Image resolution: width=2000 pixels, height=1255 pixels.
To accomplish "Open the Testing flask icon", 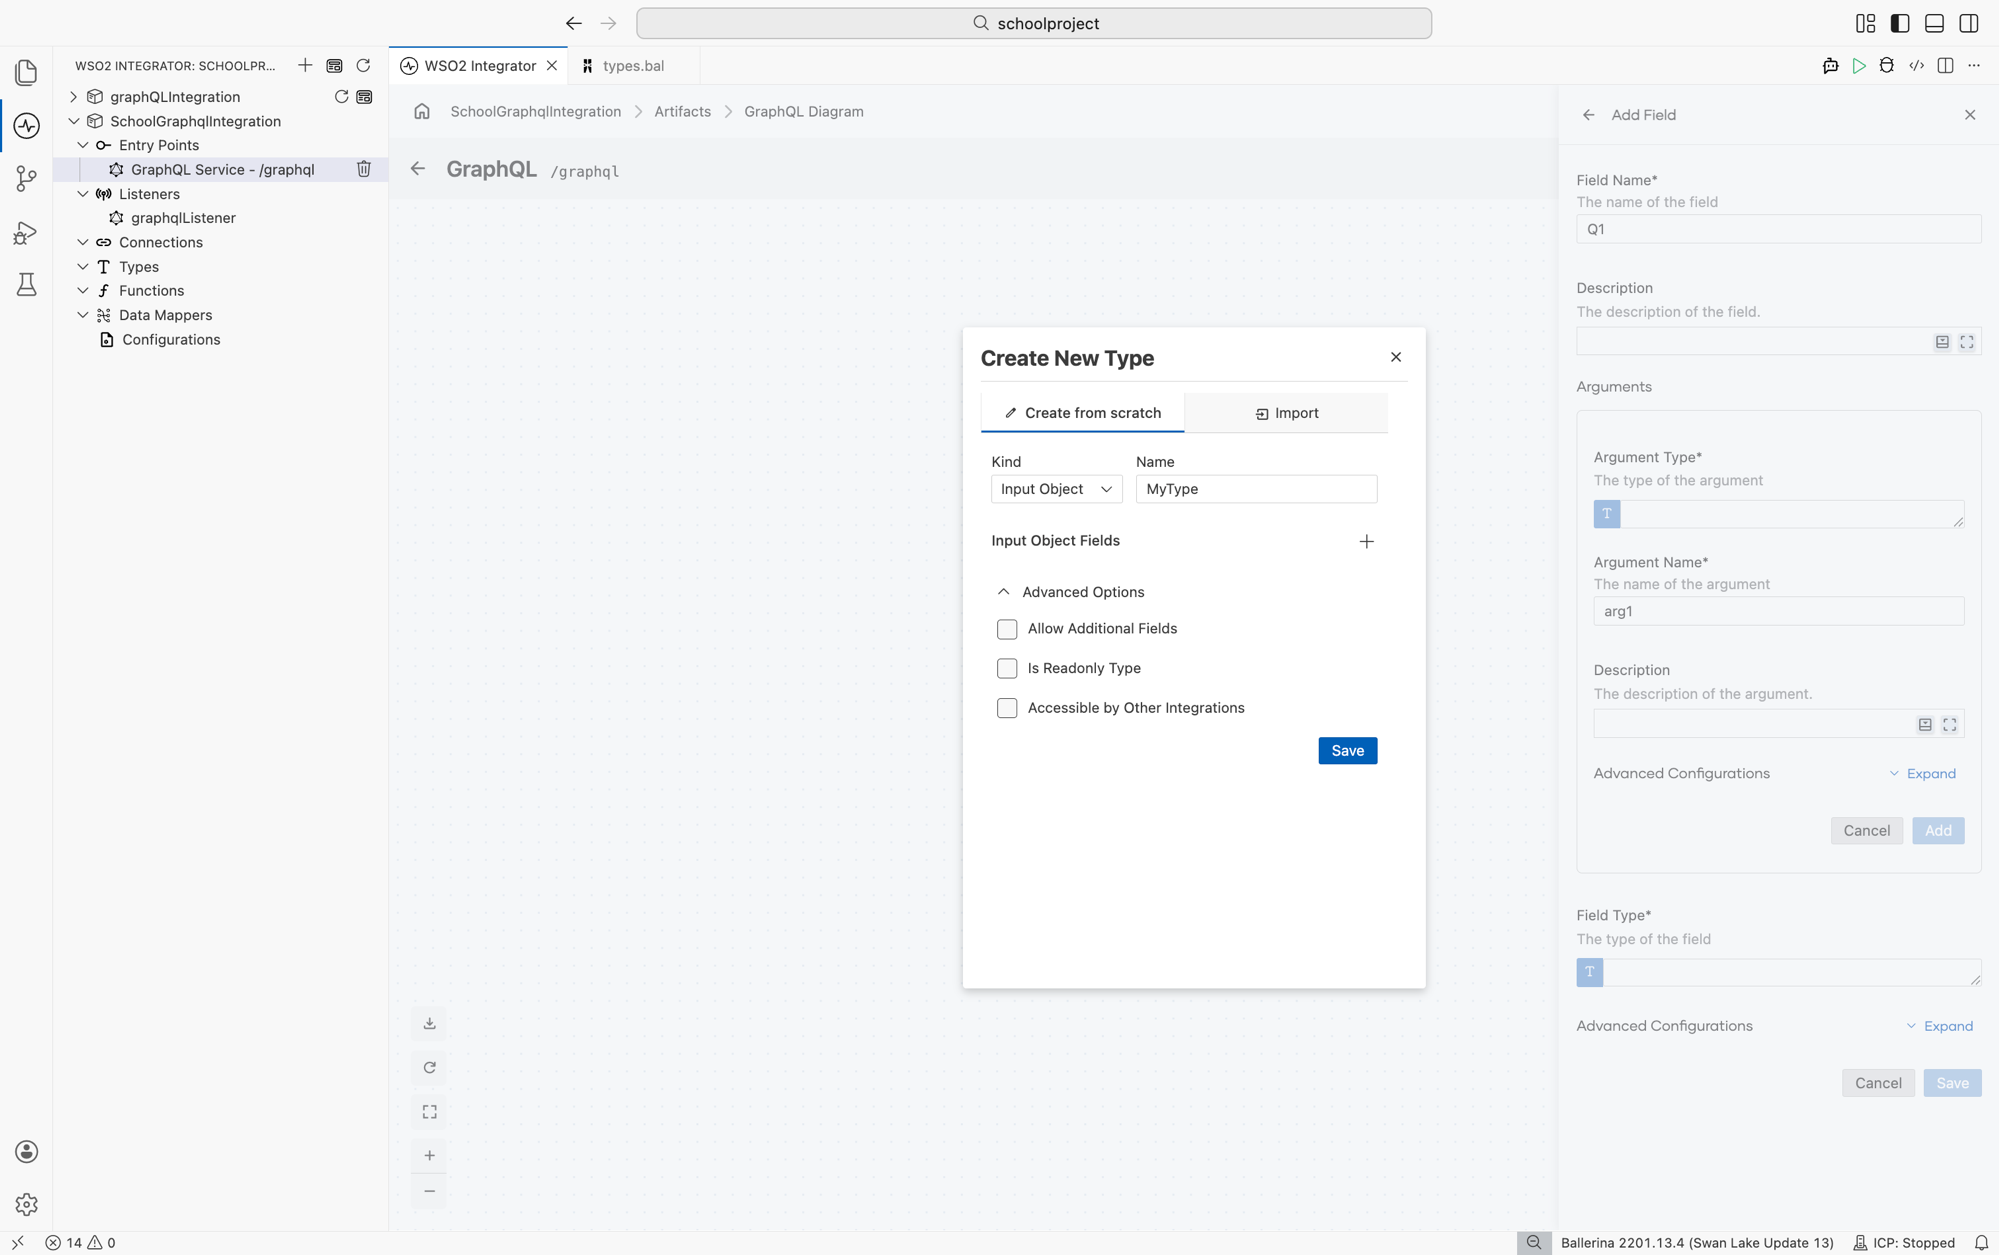I will (27, 285).
